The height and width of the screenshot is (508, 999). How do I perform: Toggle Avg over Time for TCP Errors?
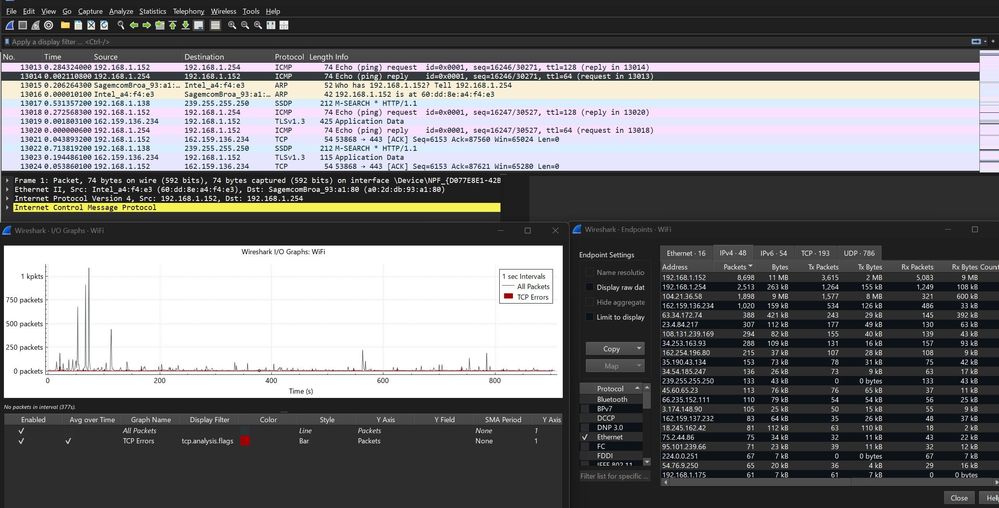pyautogui.click(x=68, y=440)
